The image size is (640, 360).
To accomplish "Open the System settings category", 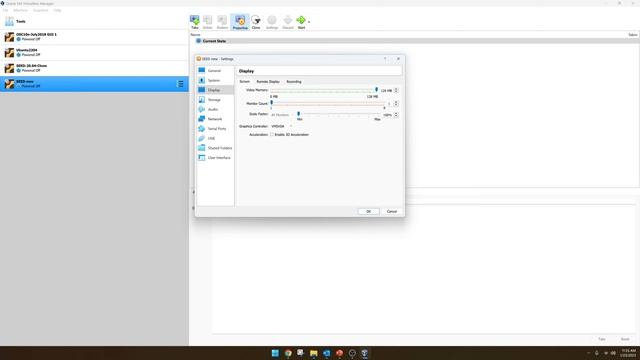I will 215,80.
